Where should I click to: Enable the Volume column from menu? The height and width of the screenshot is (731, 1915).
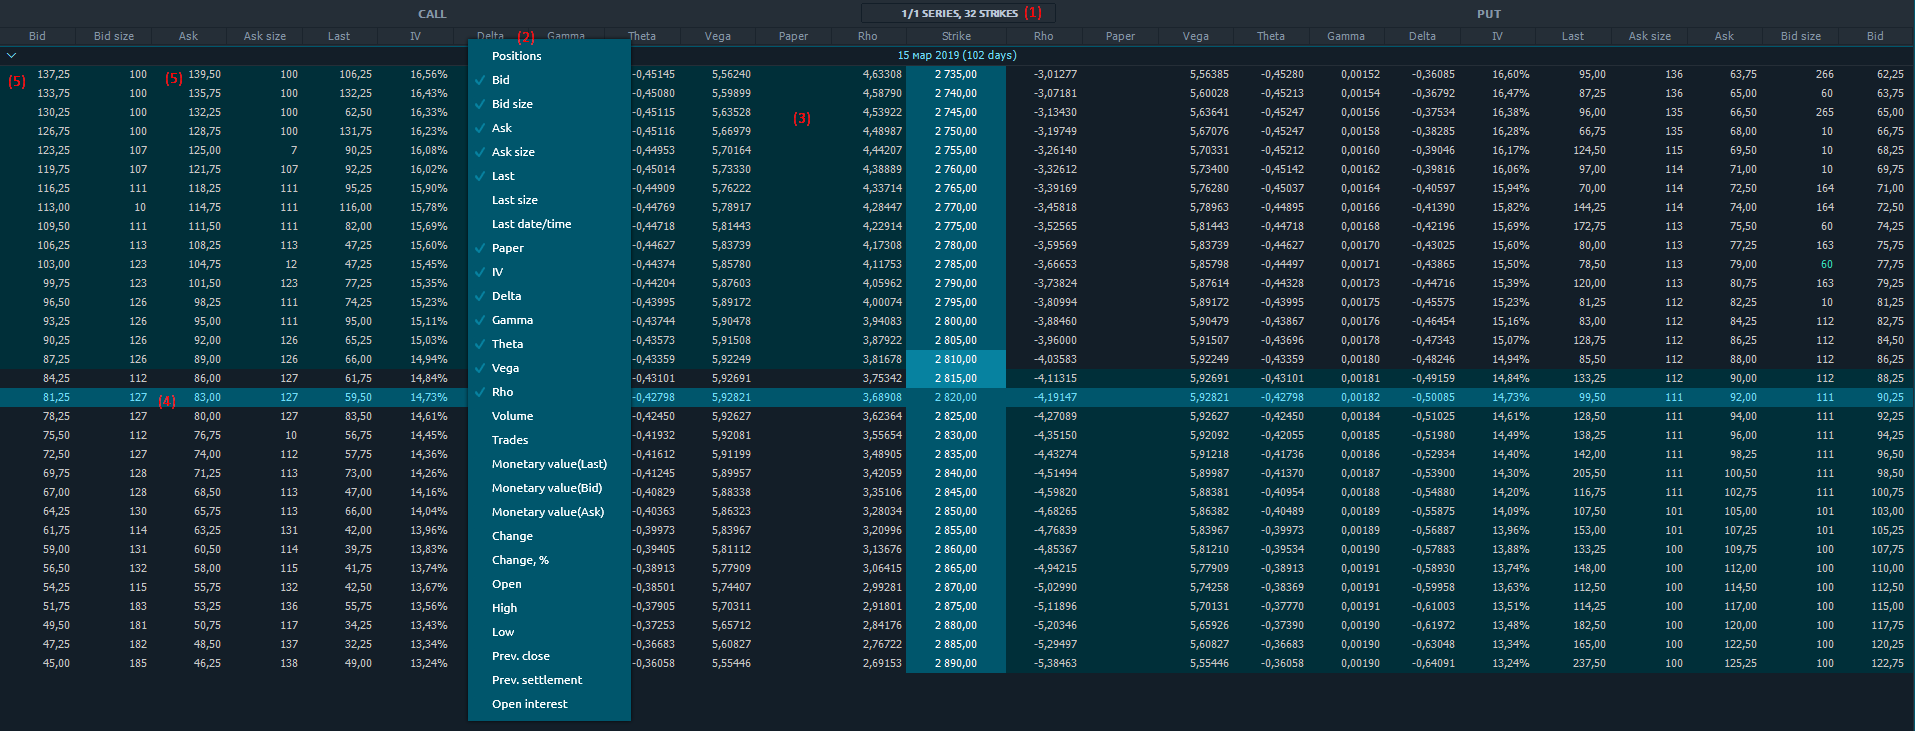pos(512,416)
